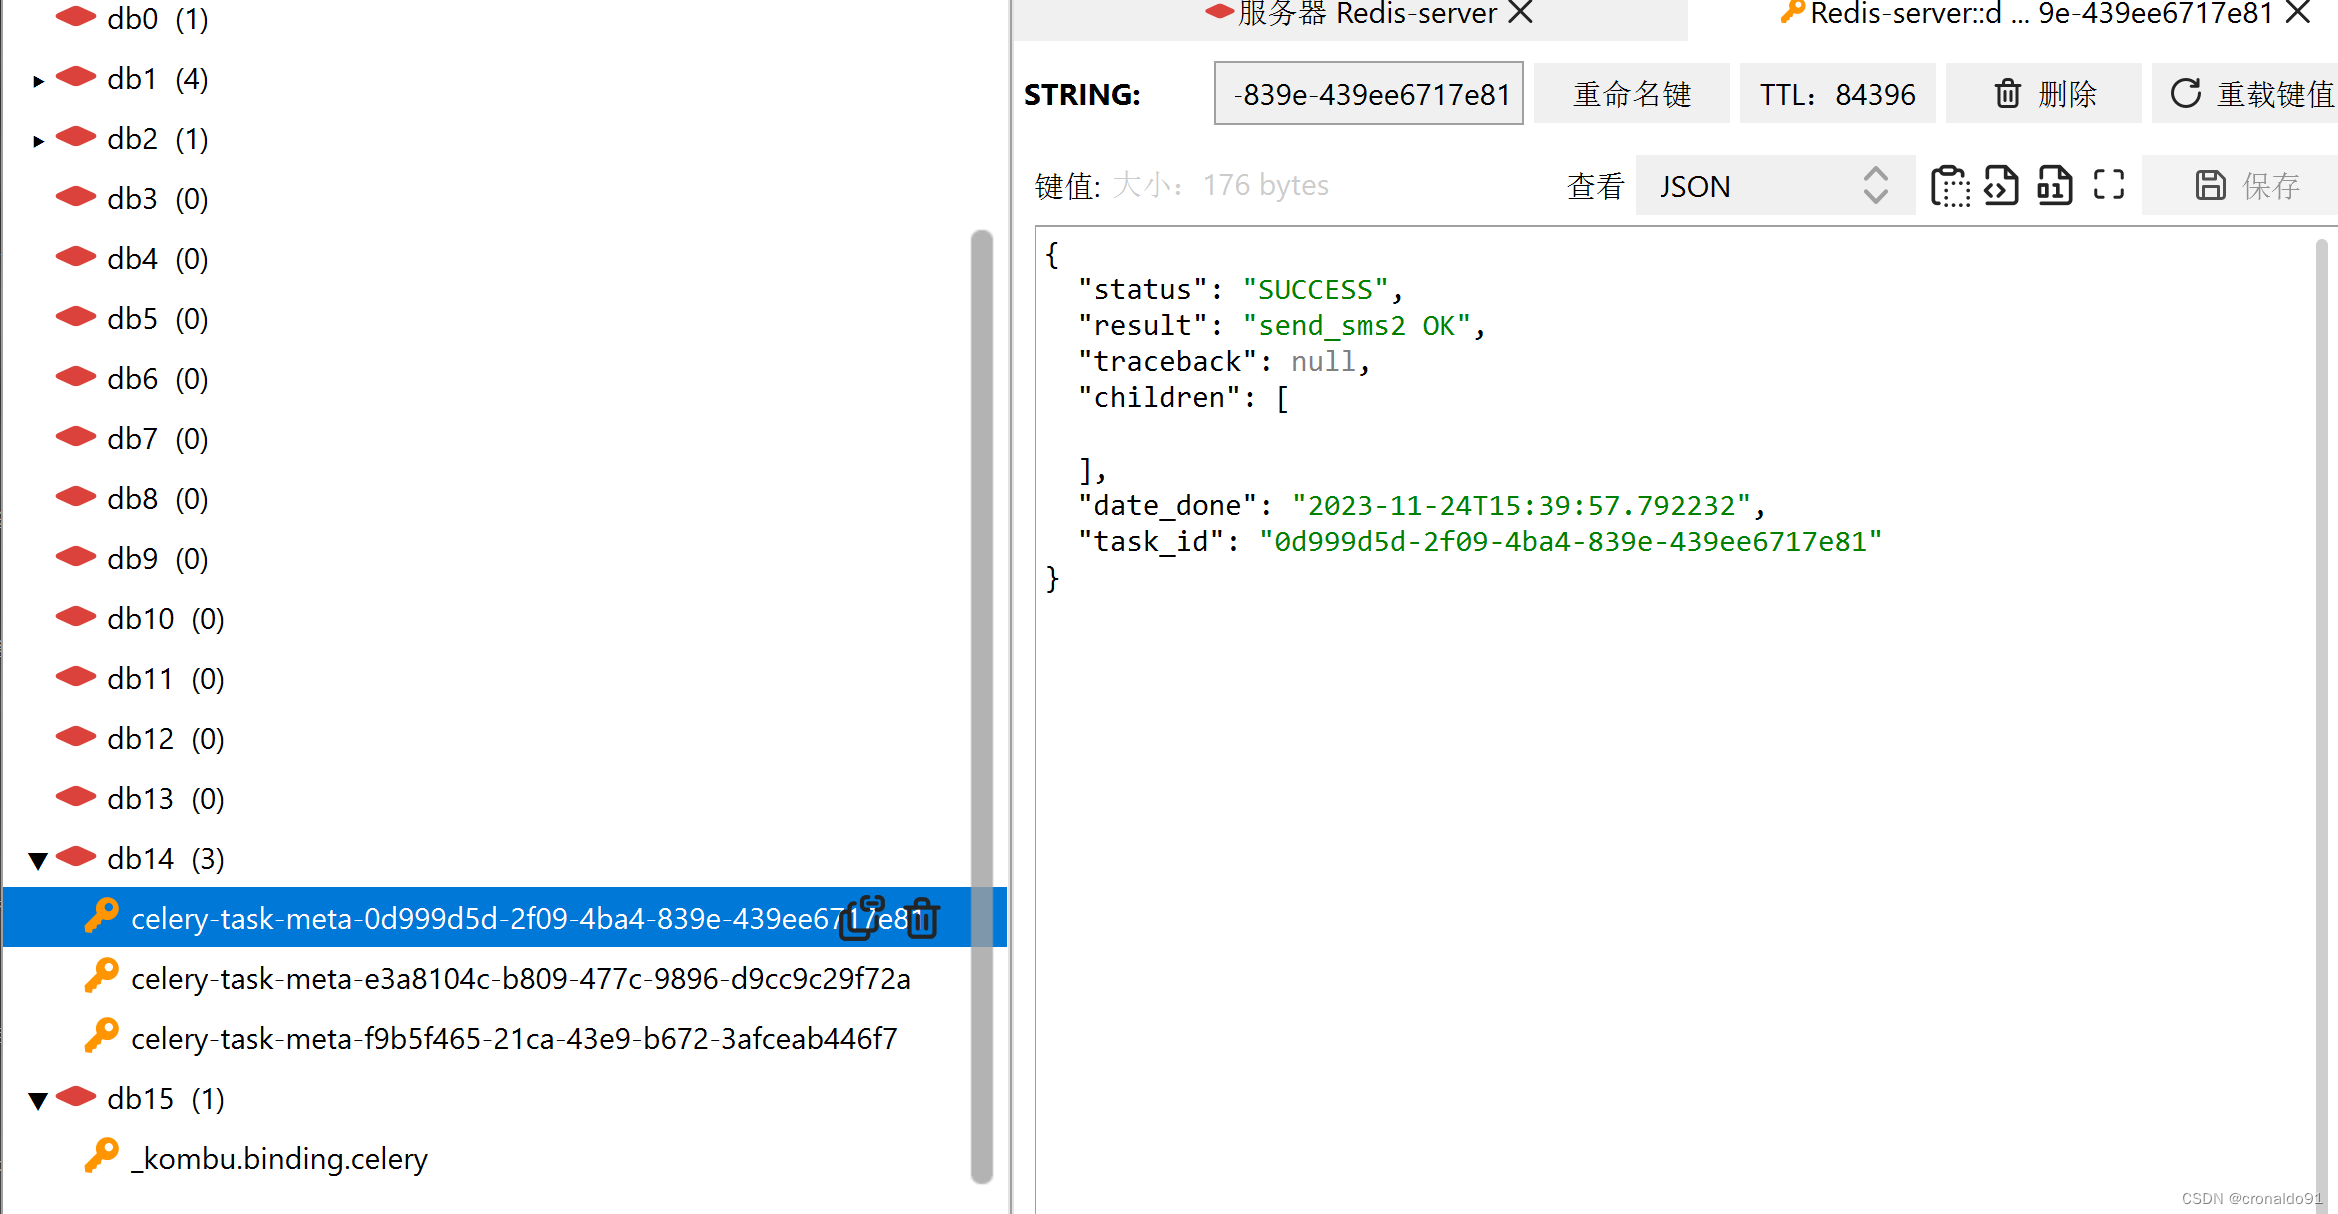
Task: Click the db11 red database icon
Action: point(76,677)
